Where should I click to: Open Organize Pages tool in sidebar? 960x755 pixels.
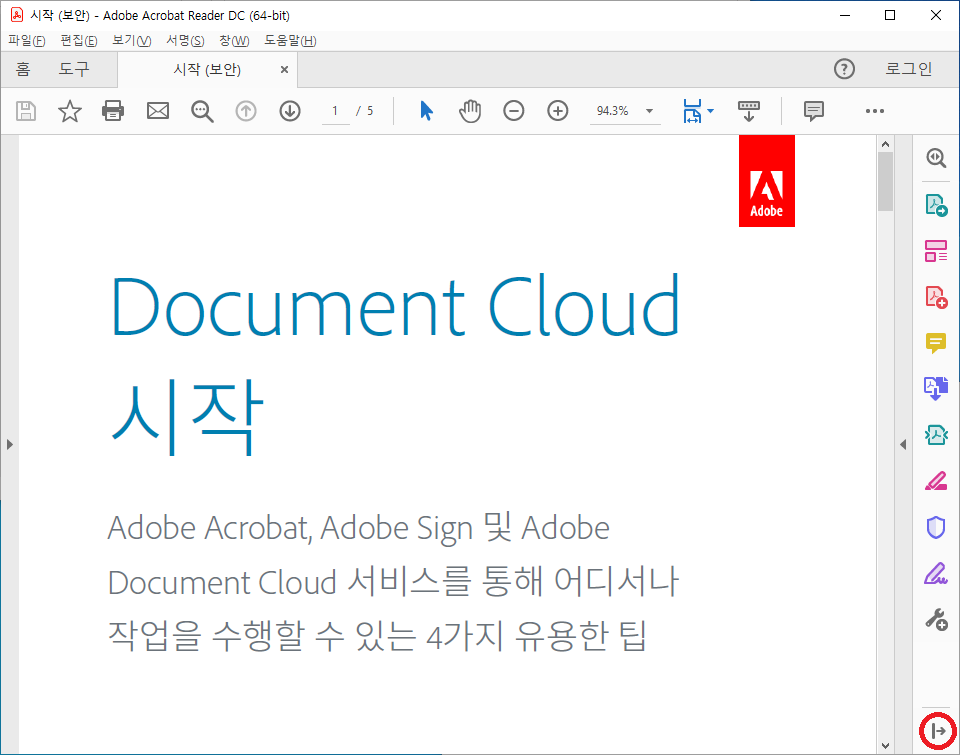[x=936, y=251]
